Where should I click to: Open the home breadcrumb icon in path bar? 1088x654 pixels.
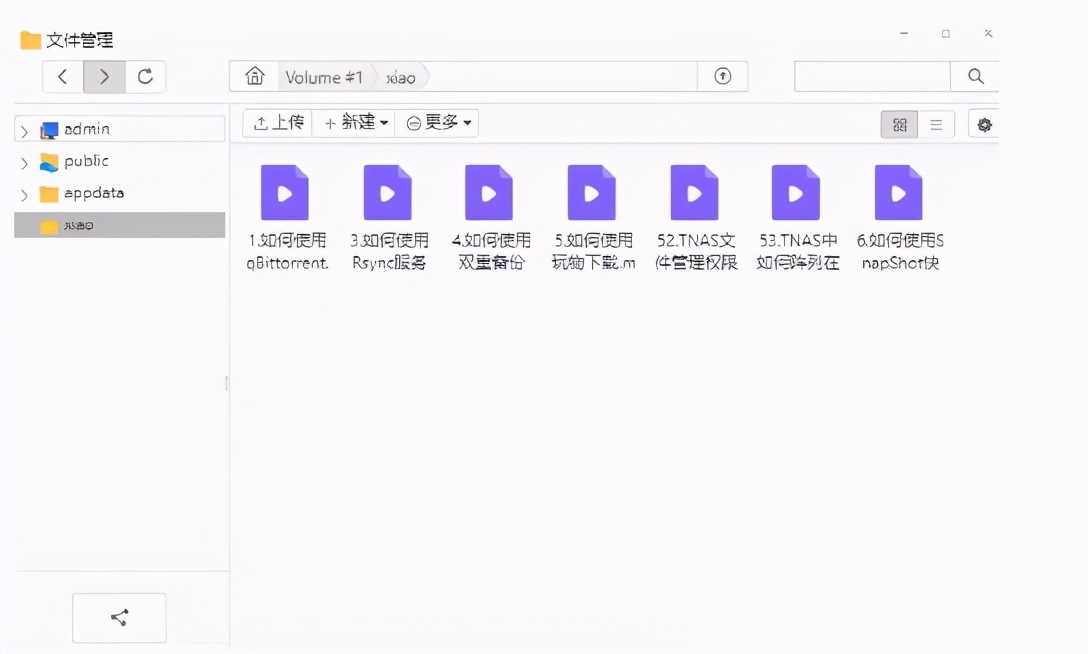254,76
